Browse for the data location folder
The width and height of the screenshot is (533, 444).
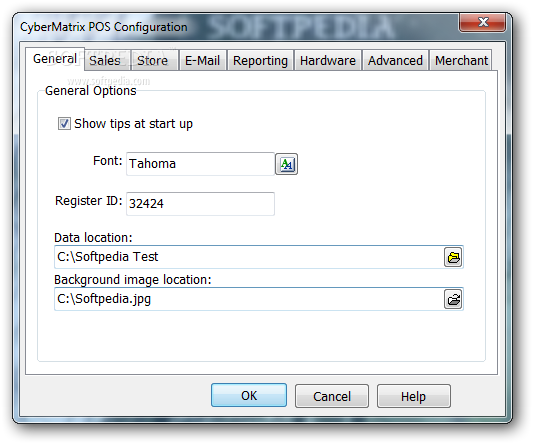(x=453, y=257)
